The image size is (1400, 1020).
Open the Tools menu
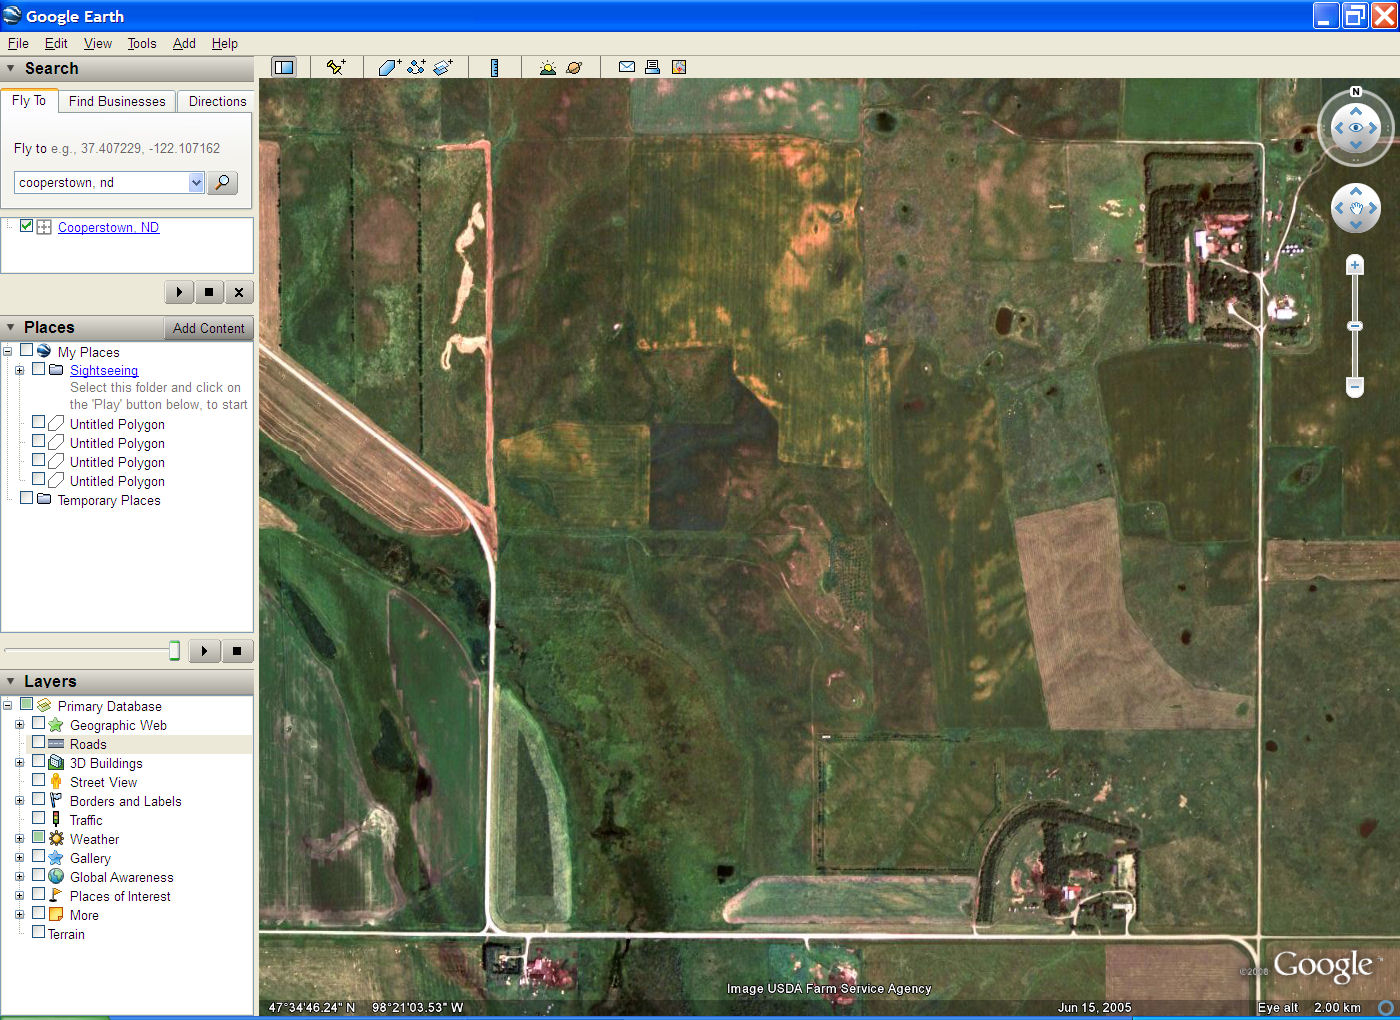tap(142, 43)
